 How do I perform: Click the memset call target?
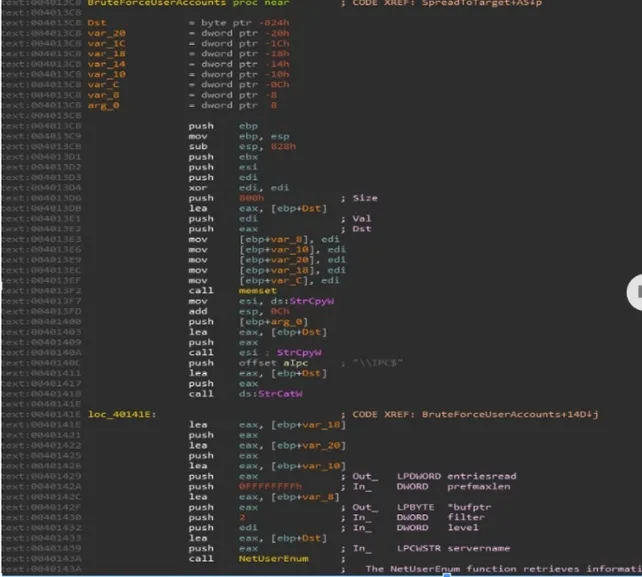click(x=258, y=291)
